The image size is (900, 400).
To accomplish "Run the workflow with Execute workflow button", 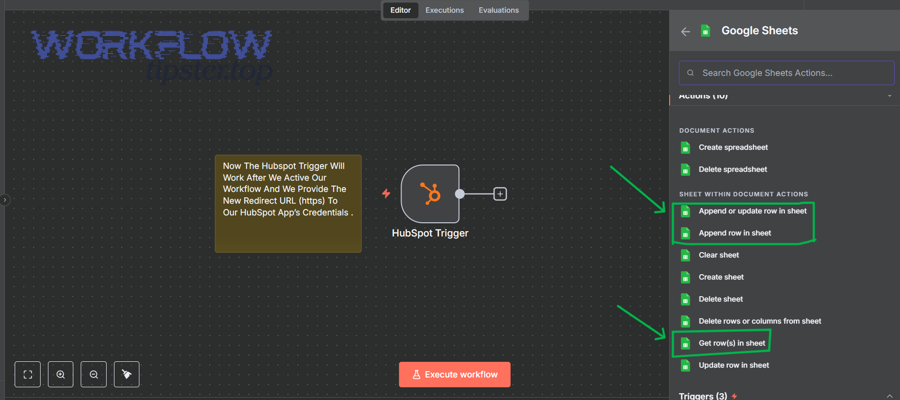I will click(x=455, y=375).
